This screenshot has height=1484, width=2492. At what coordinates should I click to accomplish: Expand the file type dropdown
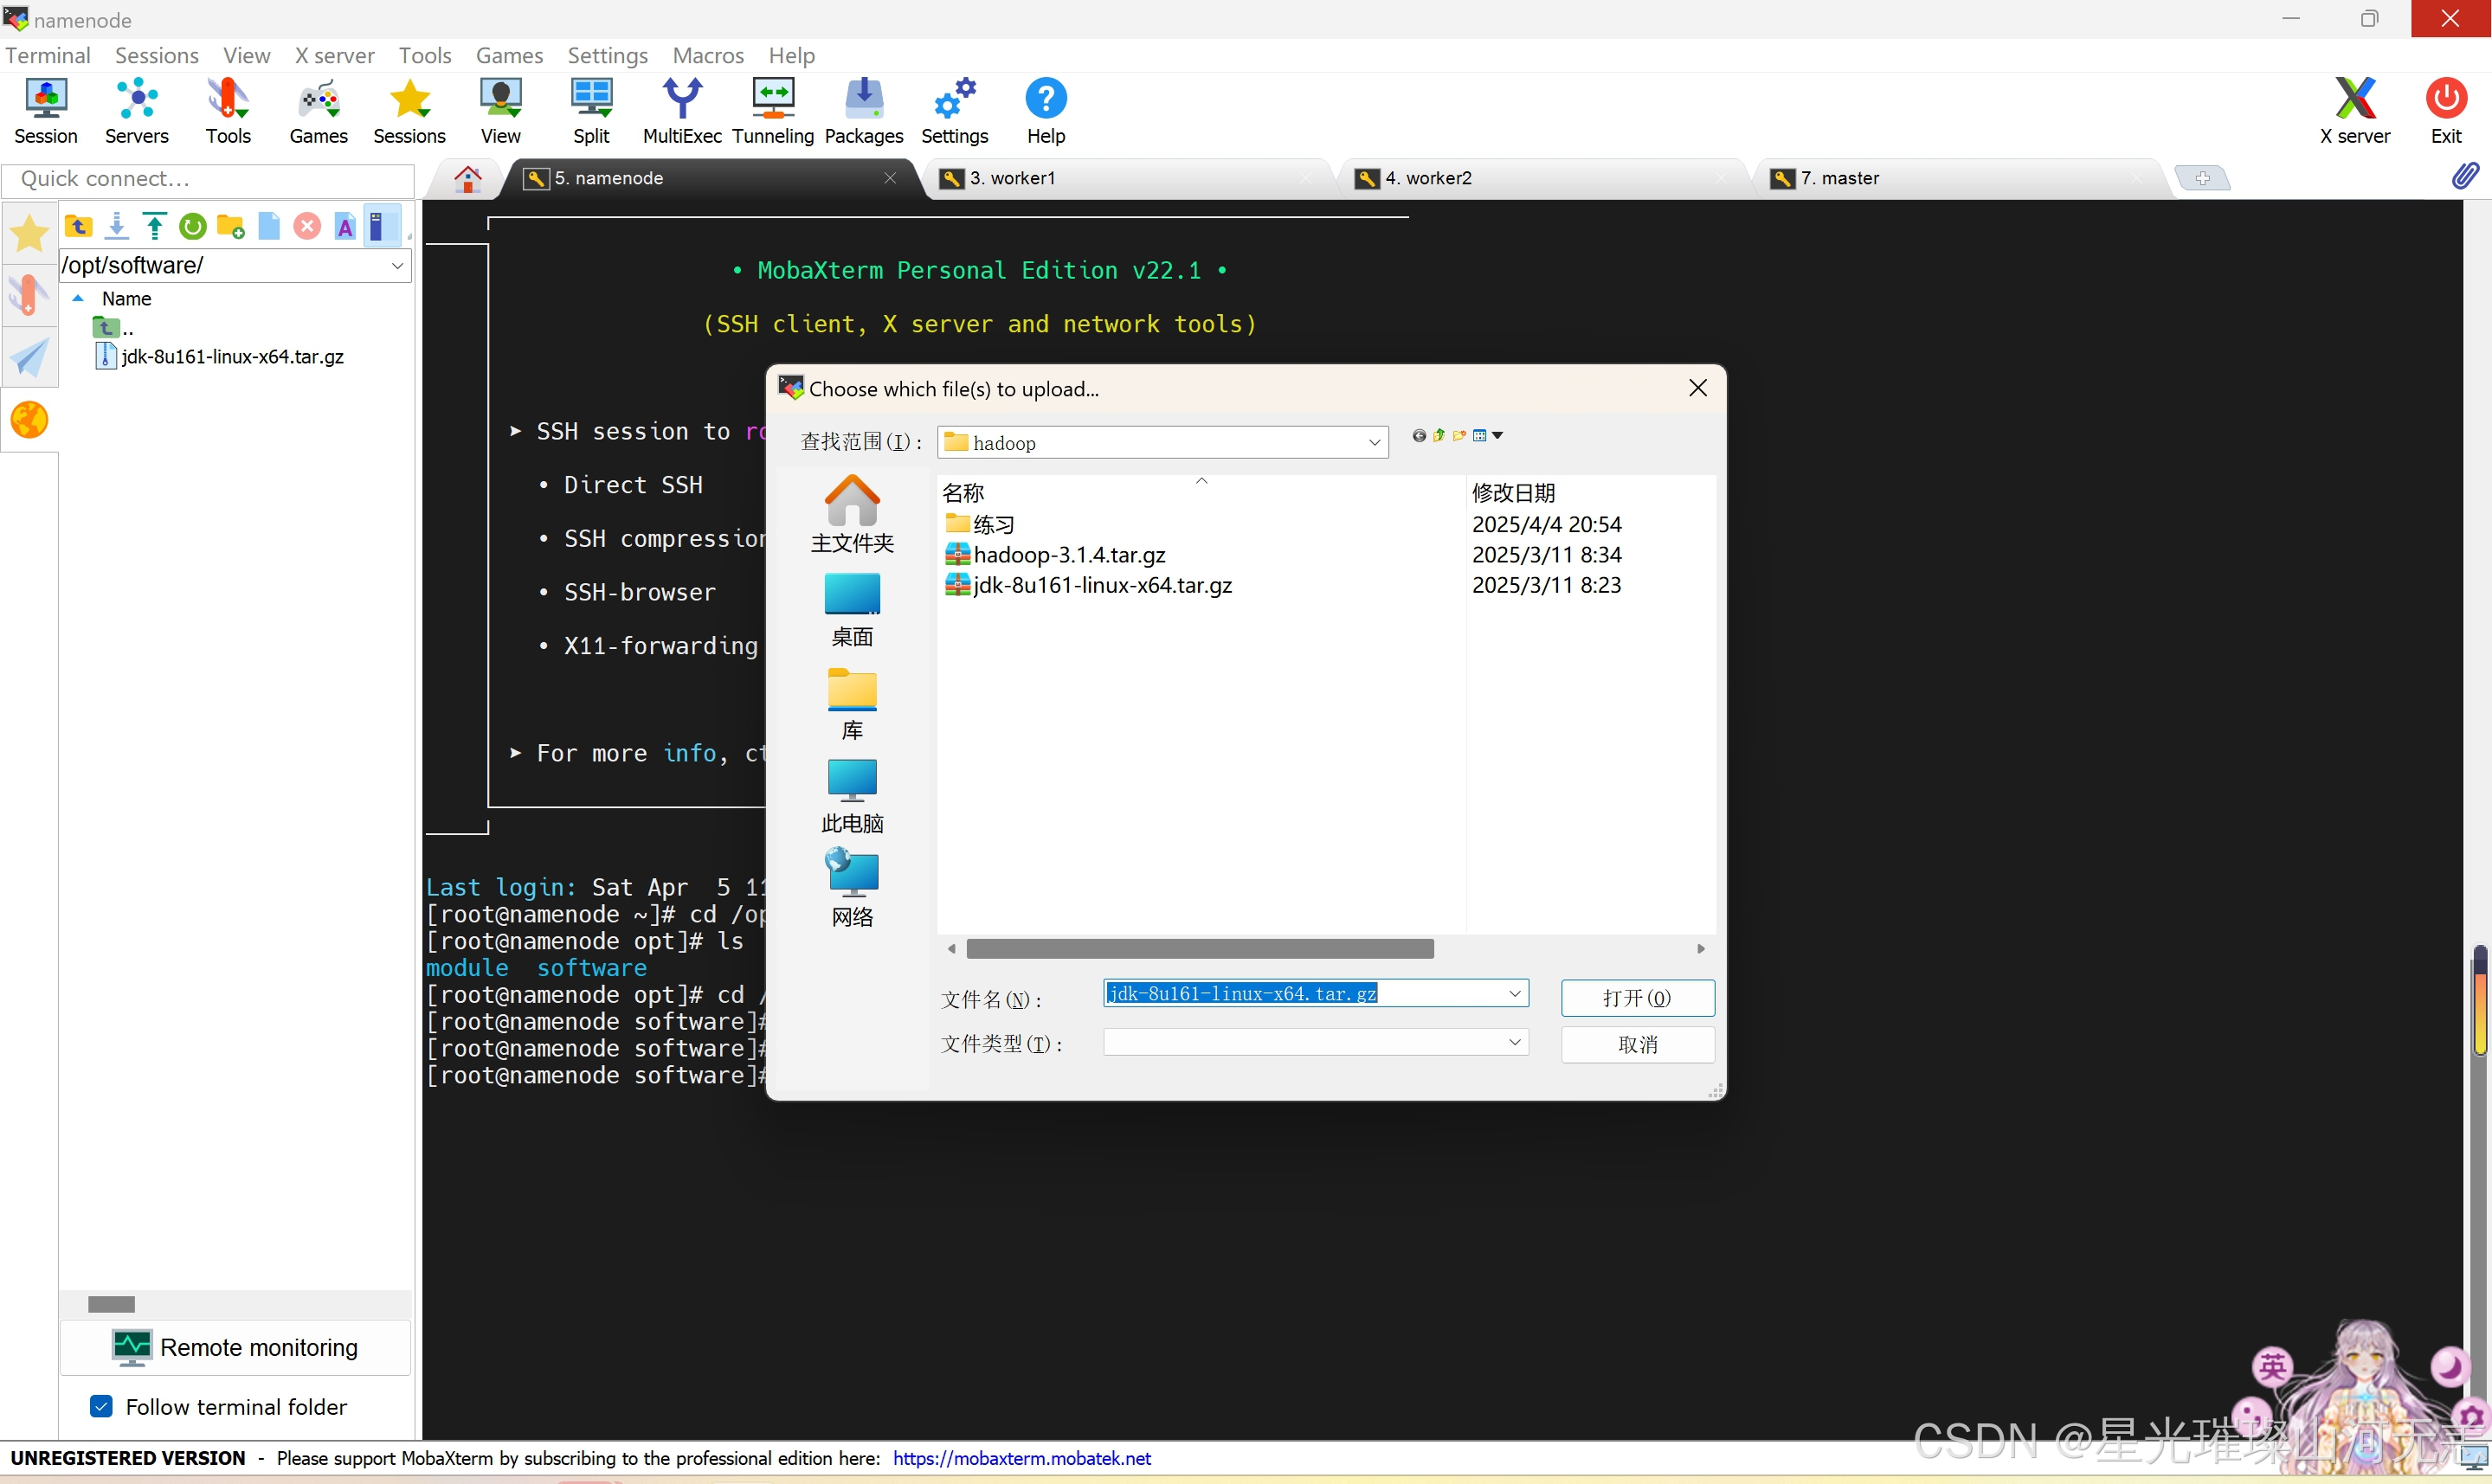(1514, 1043)
